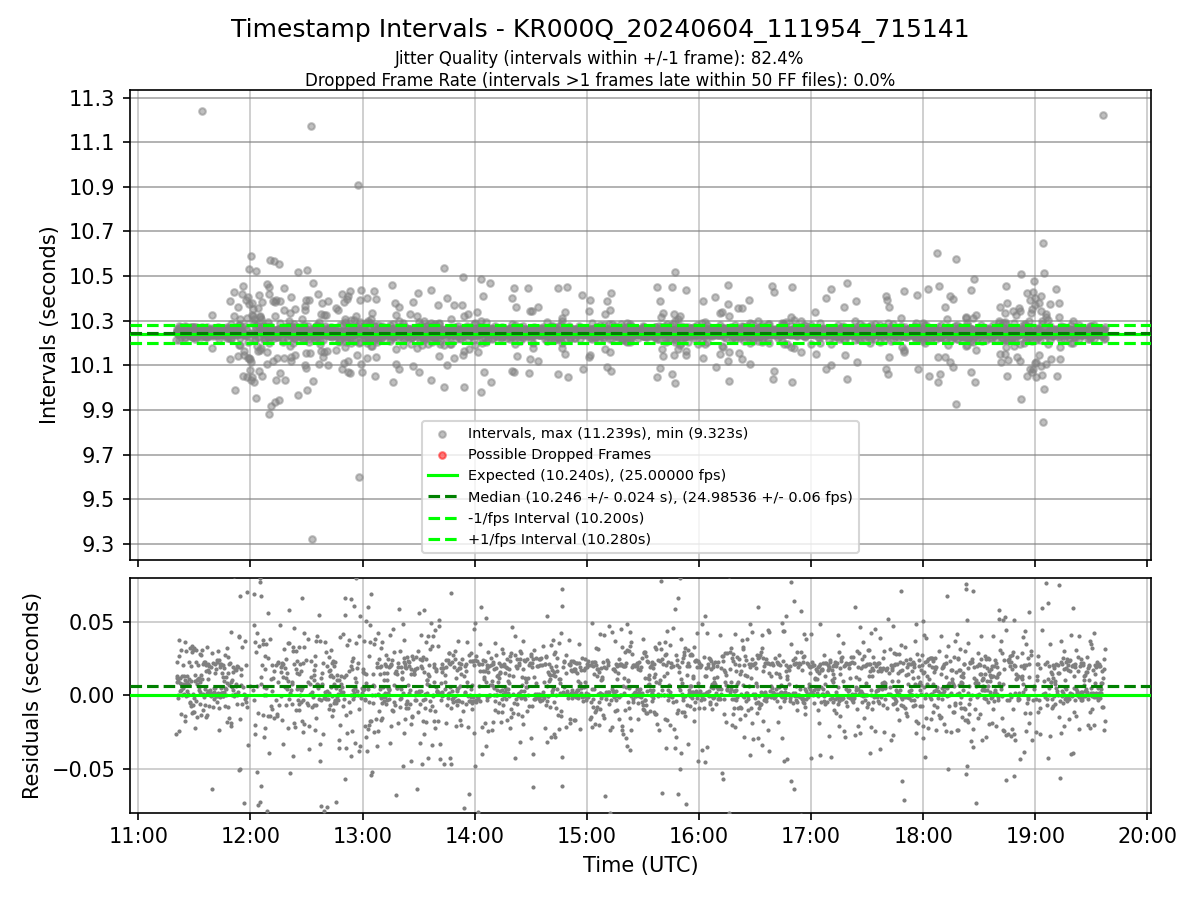This screenshot has width=1200, height=900.
Task: Click the 'Intervals (seconds)' y-axis label
Action: [x=49, y=325]
